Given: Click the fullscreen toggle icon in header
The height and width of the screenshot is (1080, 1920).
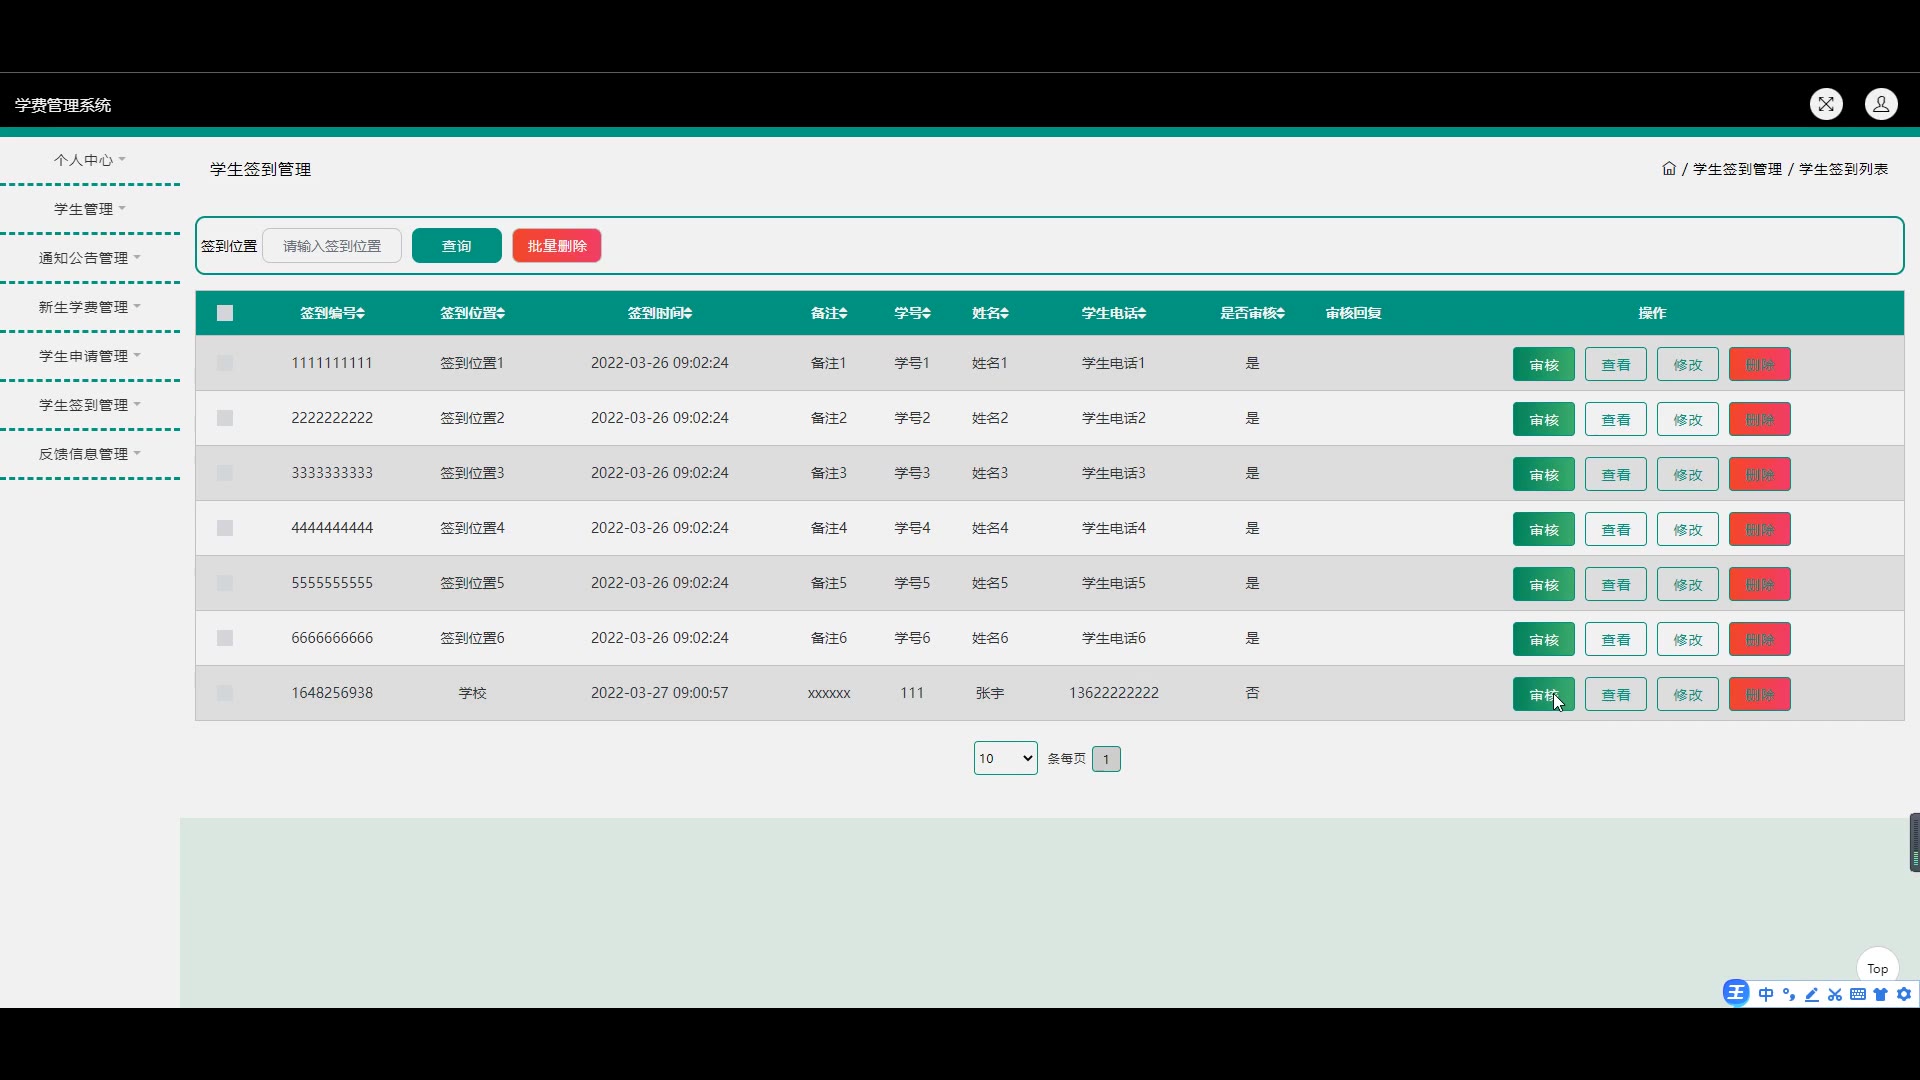Looking at the screenshot, I should click(x=1826, y=104).
